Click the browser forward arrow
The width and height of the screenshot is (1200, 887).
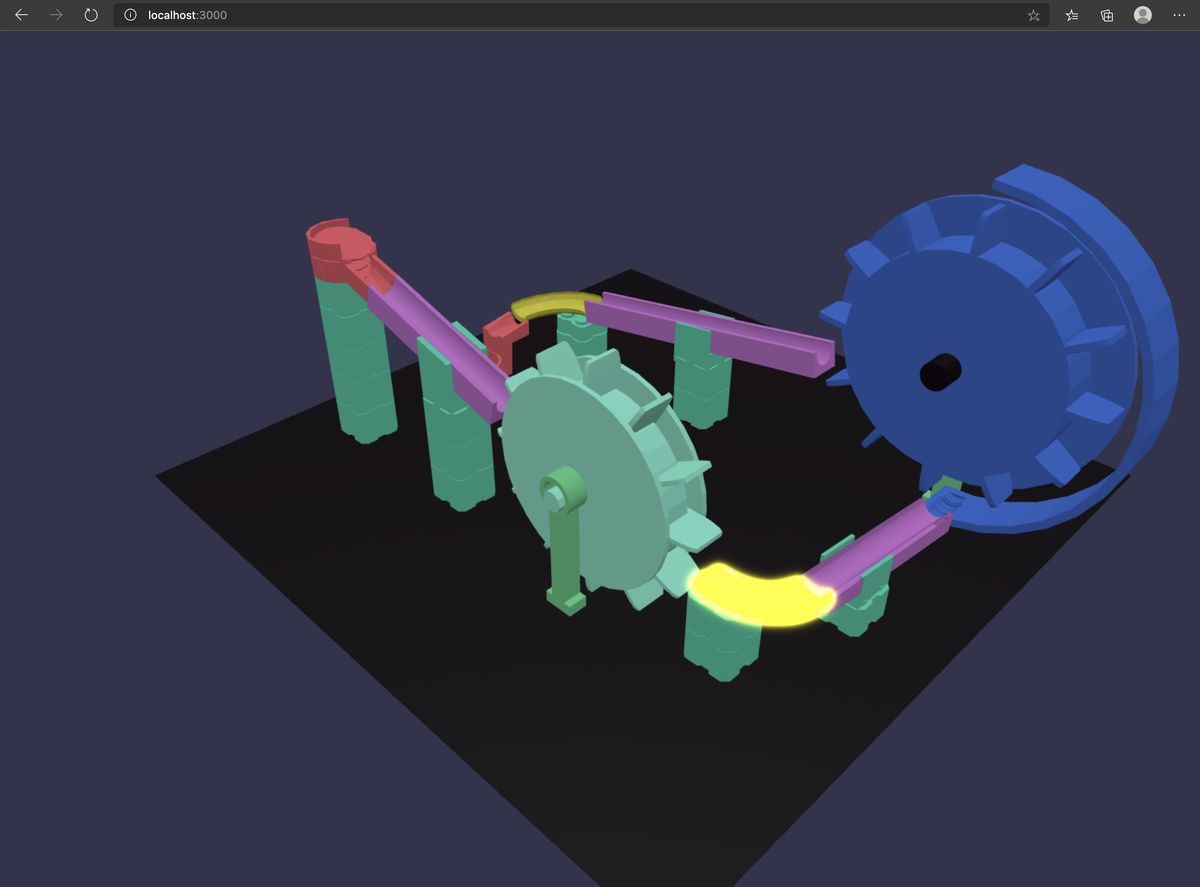[x=56, y=15]
